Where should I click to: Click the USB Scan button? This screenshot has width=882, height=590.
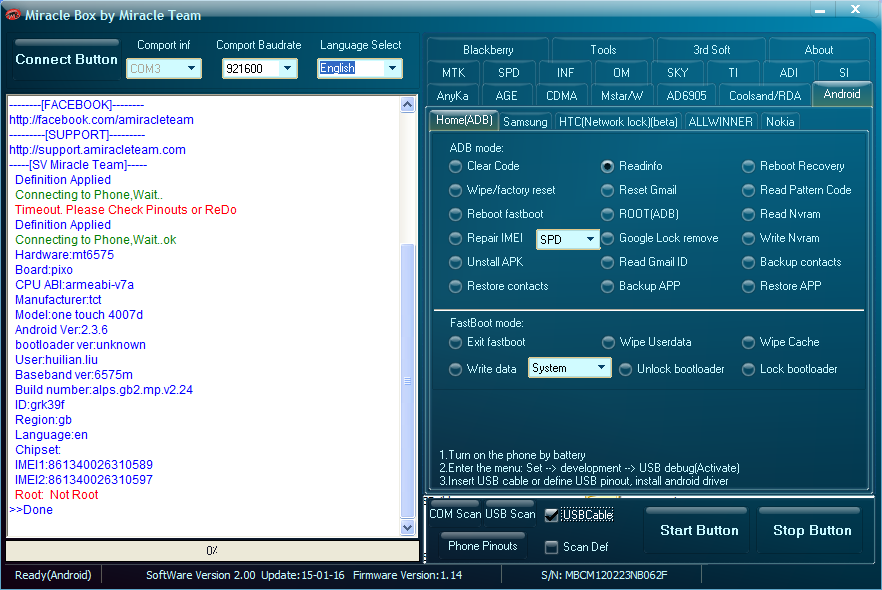tap(510, 514)
